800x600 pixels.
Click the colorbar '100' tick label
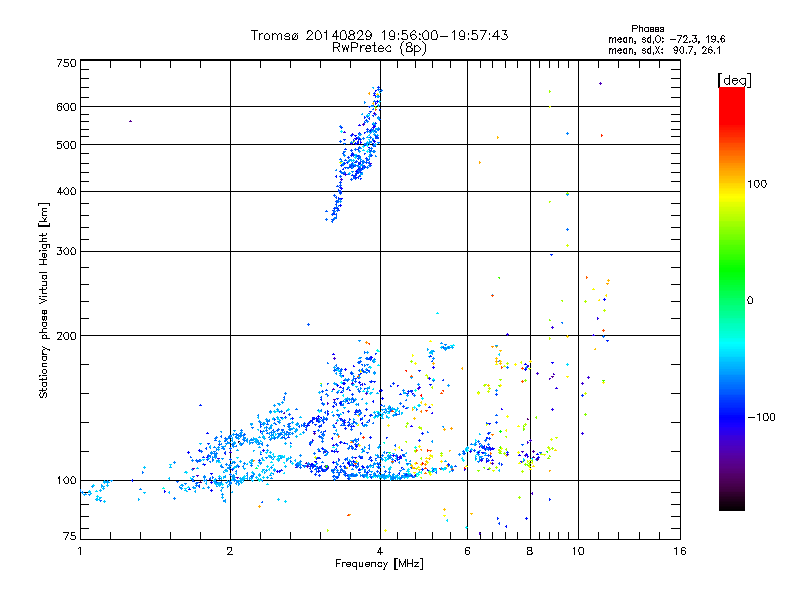pyautogui.click(x=757, y=184)
